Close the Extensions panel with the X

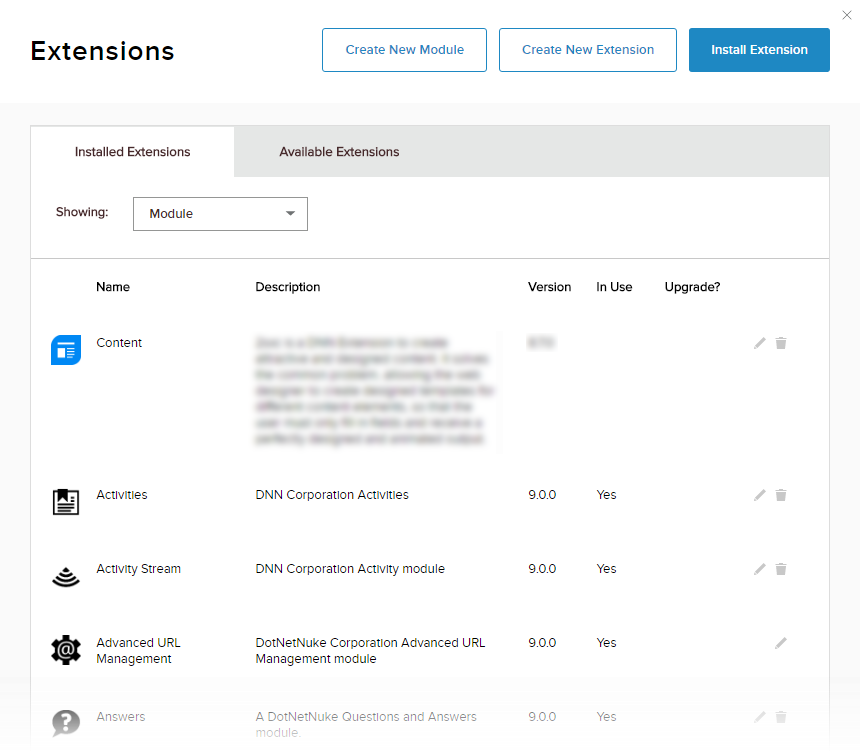pos(847,15)
